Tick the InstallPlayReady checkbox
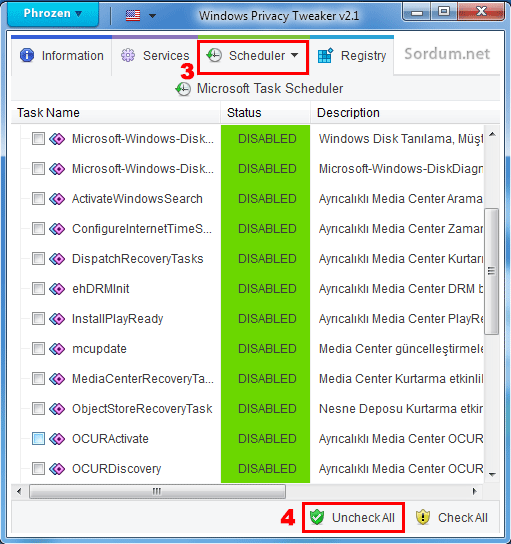The image size is (511, 544). tap(38, 319)
